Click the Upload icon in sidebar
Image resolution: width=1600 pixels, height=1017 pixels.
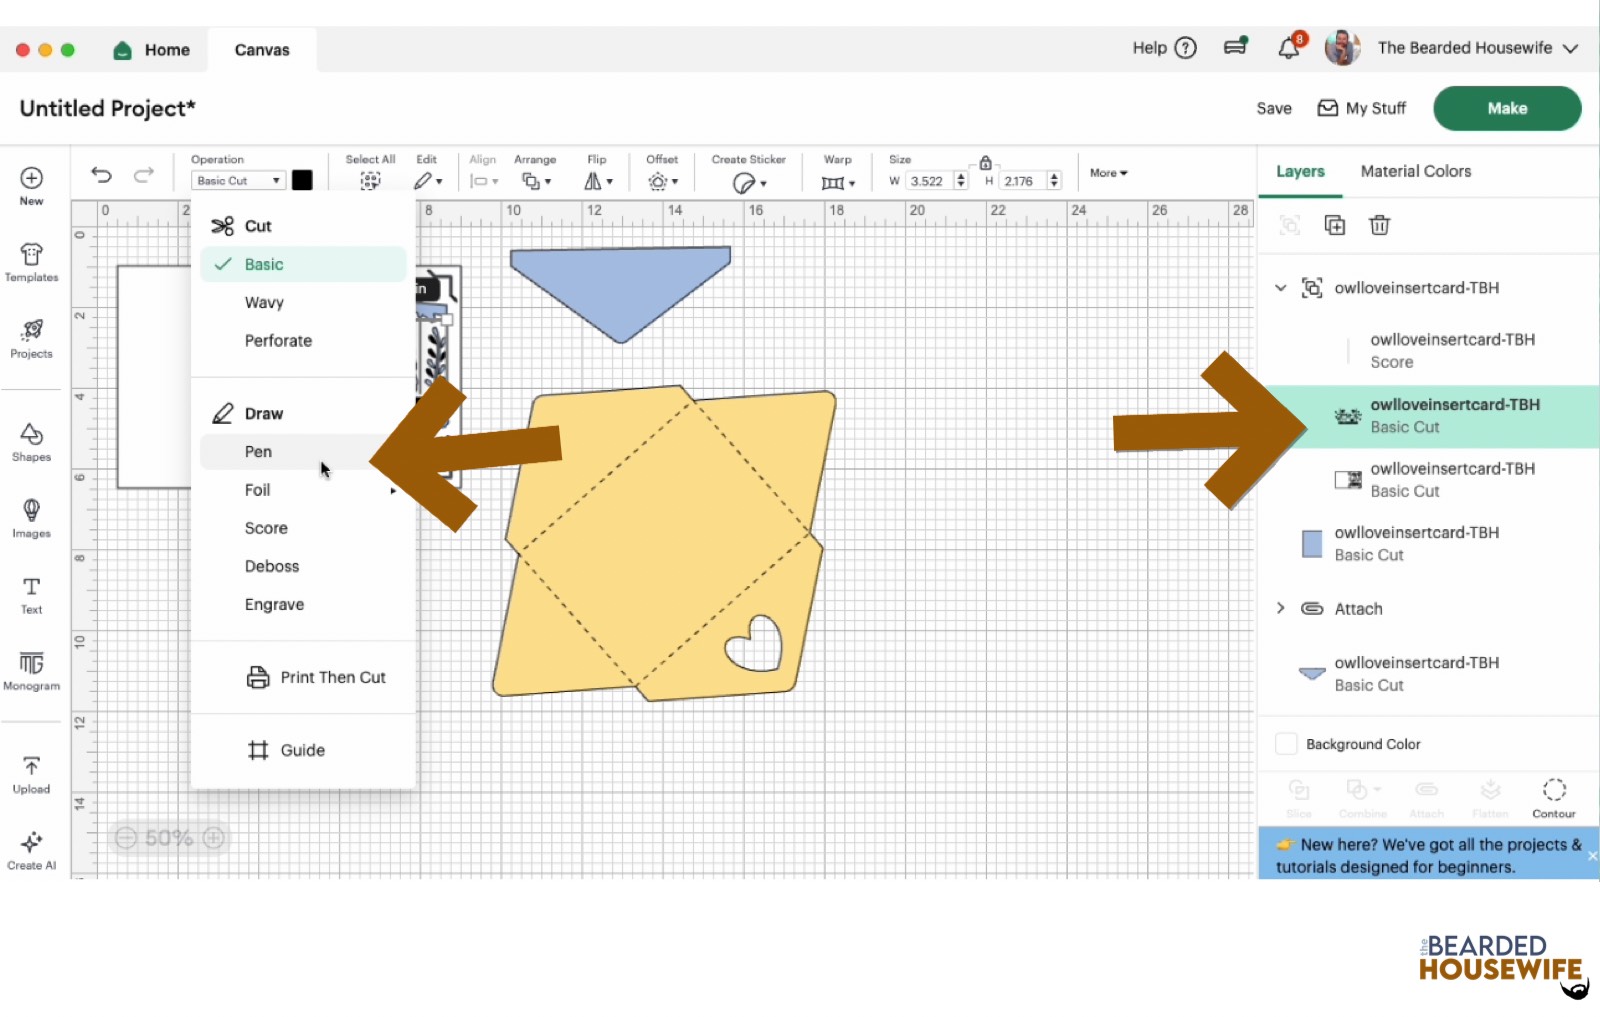[31, 774]
